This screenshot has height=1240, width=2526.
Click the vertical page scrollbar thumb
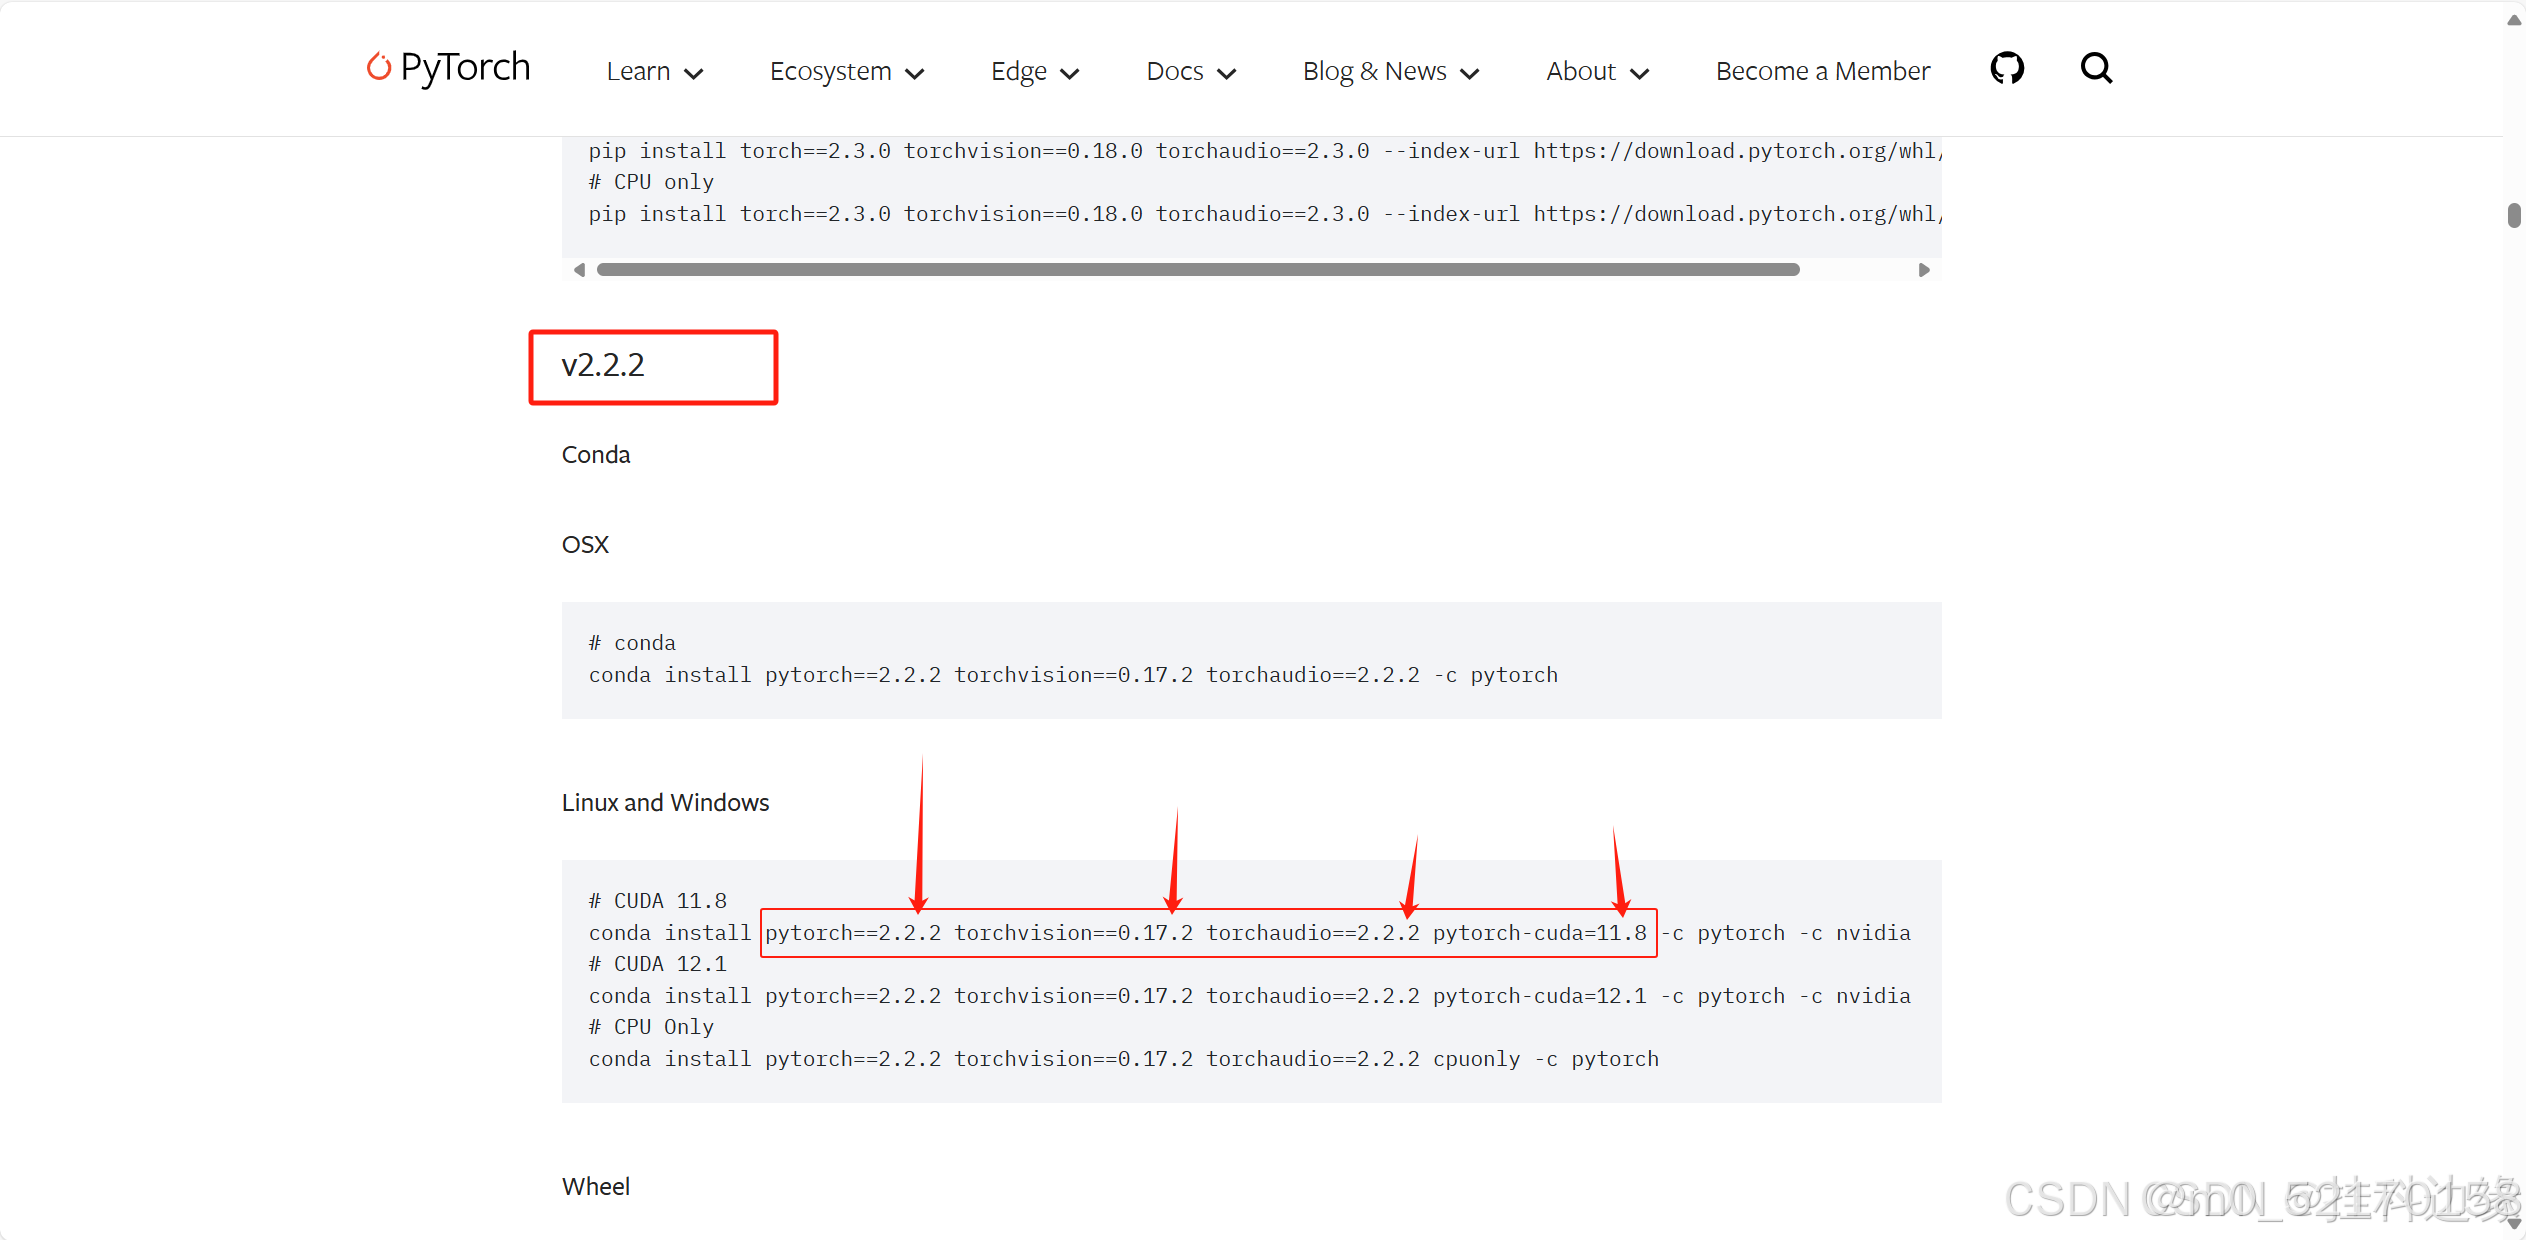(x=2514, y=216)
